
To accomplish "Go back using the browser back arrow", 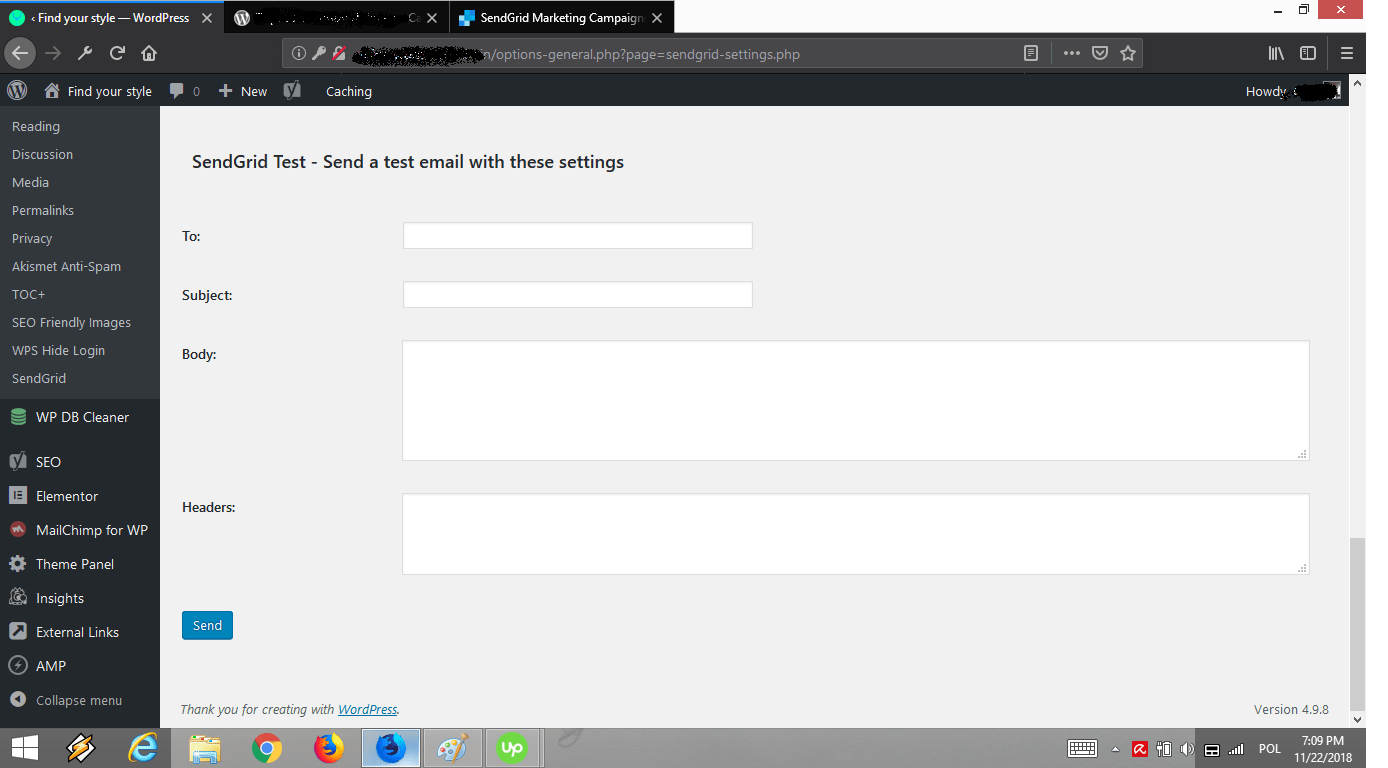I will (x=21, y=54).
